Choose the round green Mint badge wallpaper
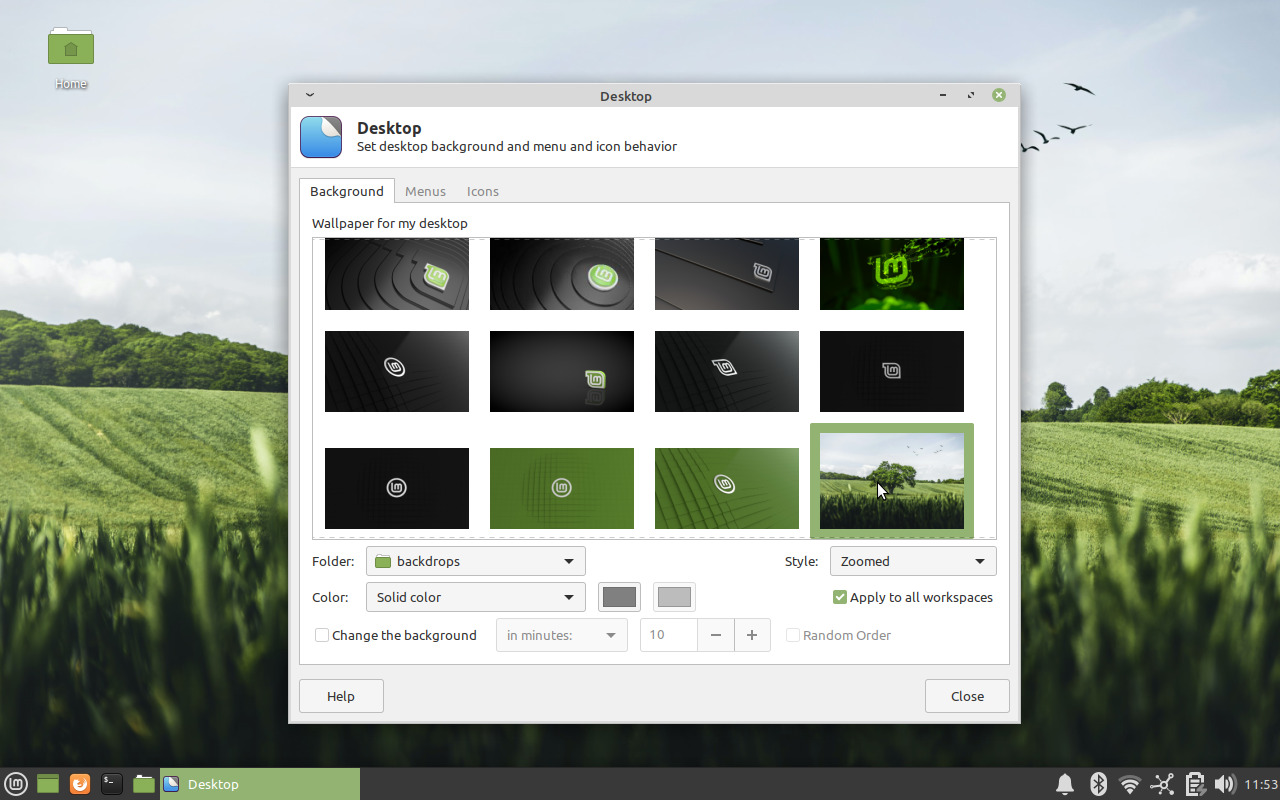Viewport: 1280px width, 800px height. pyautogui.click(x=562, y=274)
